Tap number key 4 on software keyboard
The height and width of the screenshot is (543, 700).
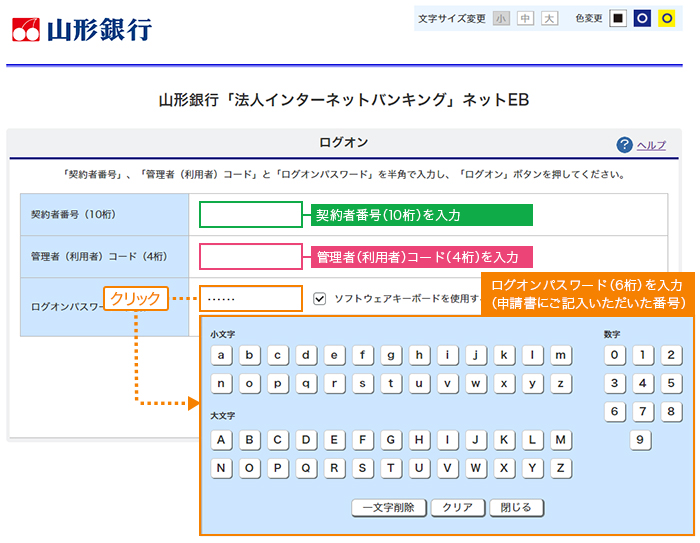click(x=643, y=384)
